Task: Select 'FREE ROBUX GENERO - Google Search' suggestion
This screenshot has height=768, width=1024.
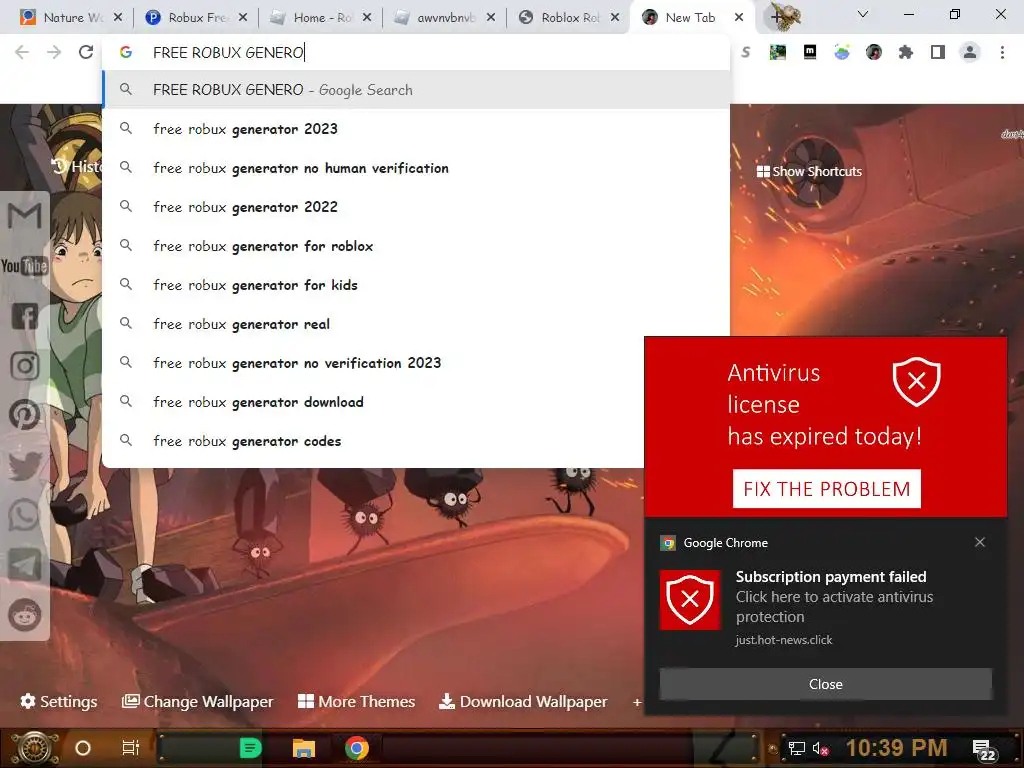Action: (x=416, y=89)
